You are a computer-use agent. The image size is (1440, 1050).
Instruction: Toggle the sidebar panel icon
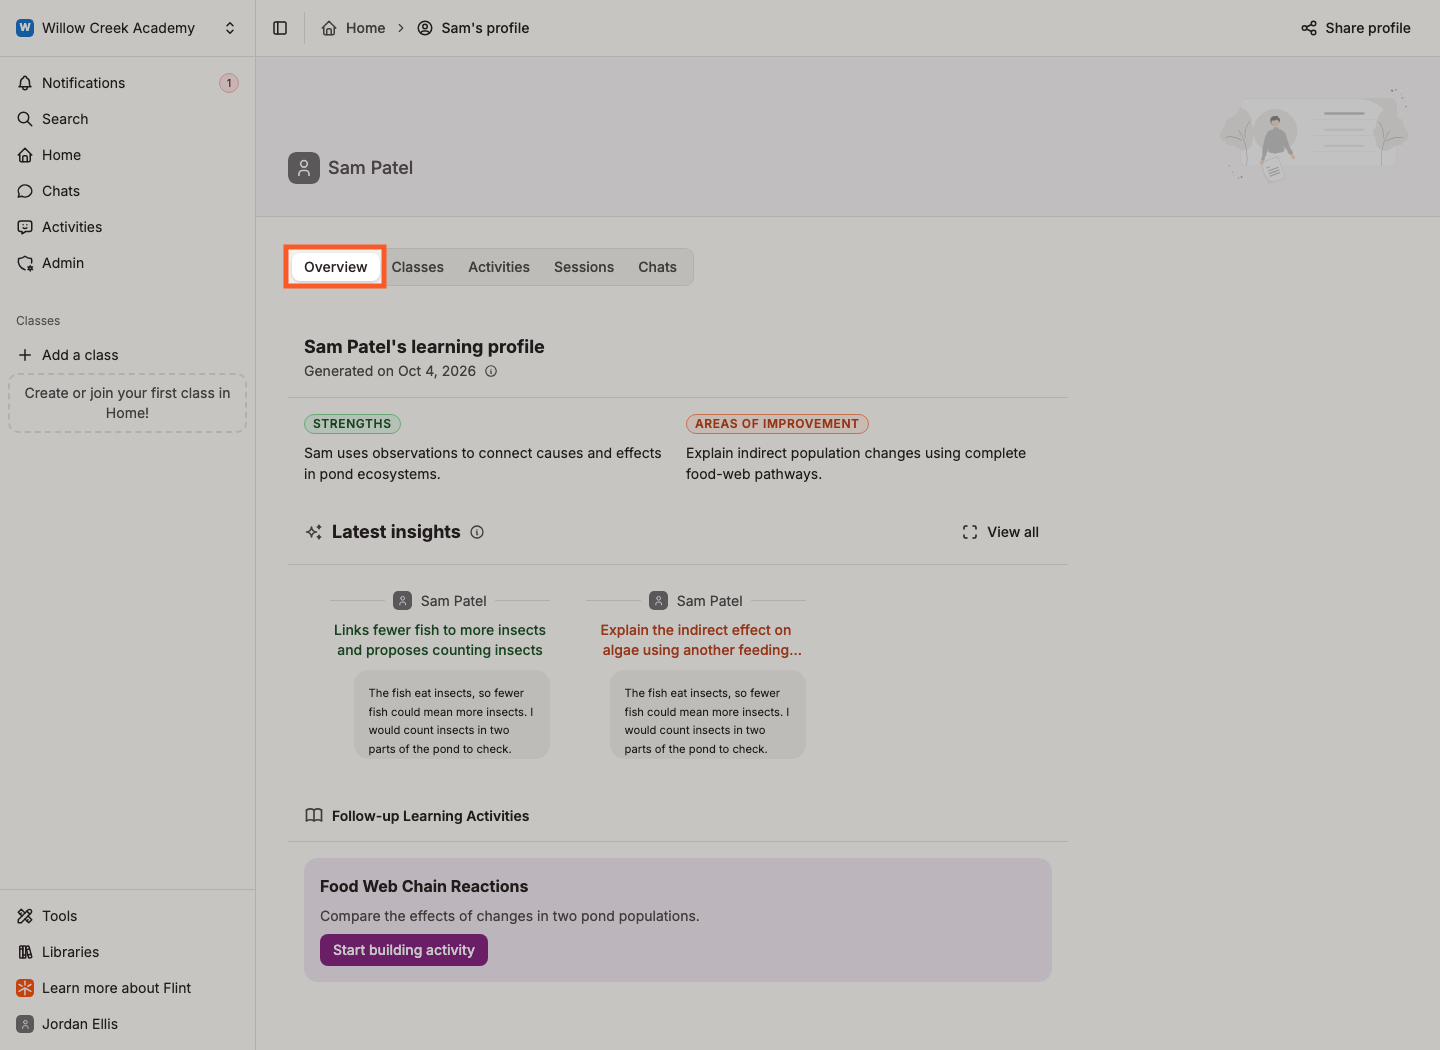click(x=280, y=28)
